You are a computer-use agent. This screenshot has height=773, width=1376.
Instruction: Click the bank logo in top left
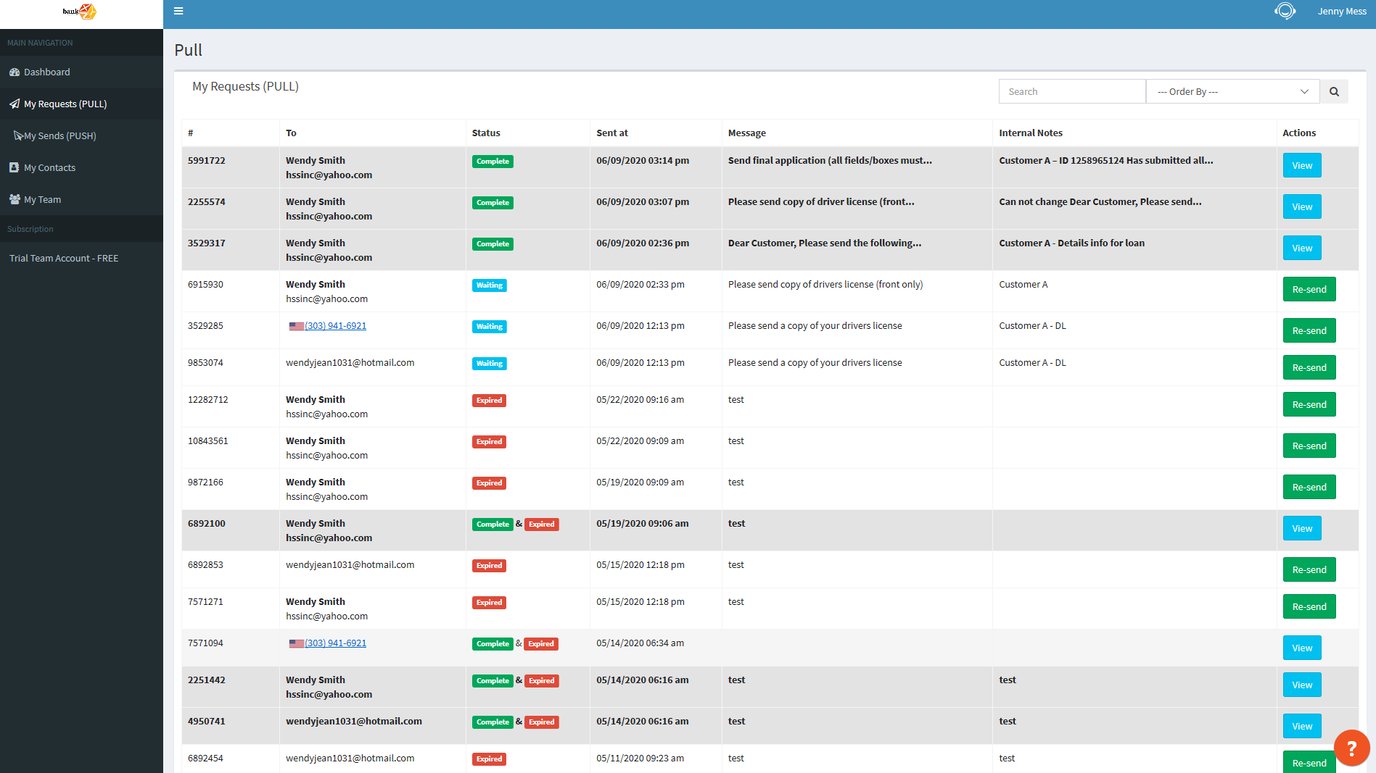pos(79,13)
